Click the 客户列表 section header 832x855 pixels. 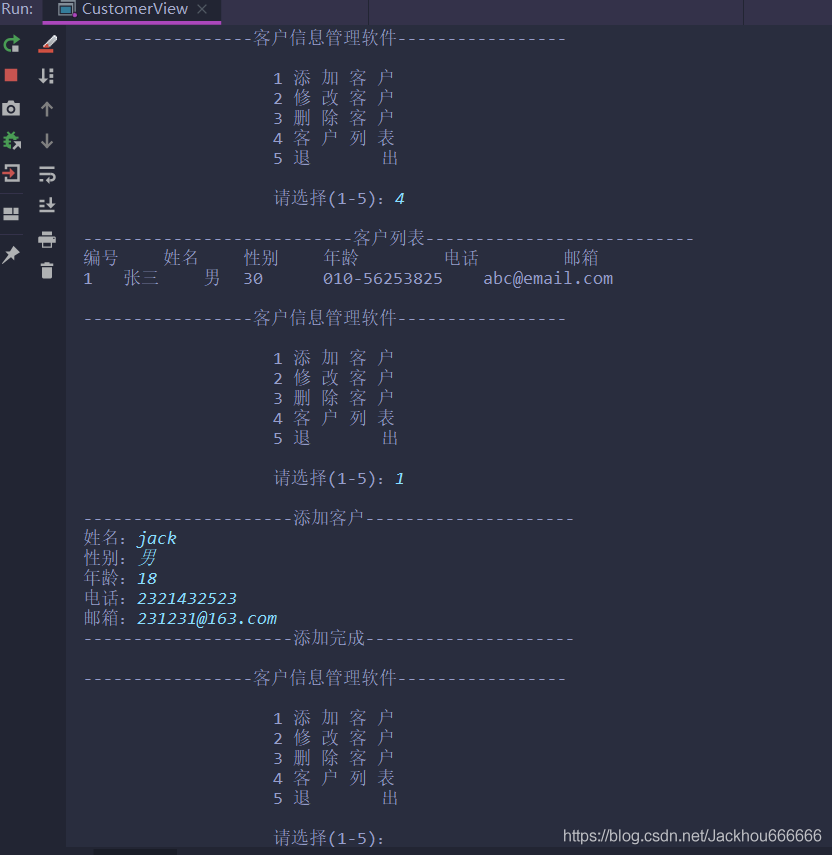[389, 238]
